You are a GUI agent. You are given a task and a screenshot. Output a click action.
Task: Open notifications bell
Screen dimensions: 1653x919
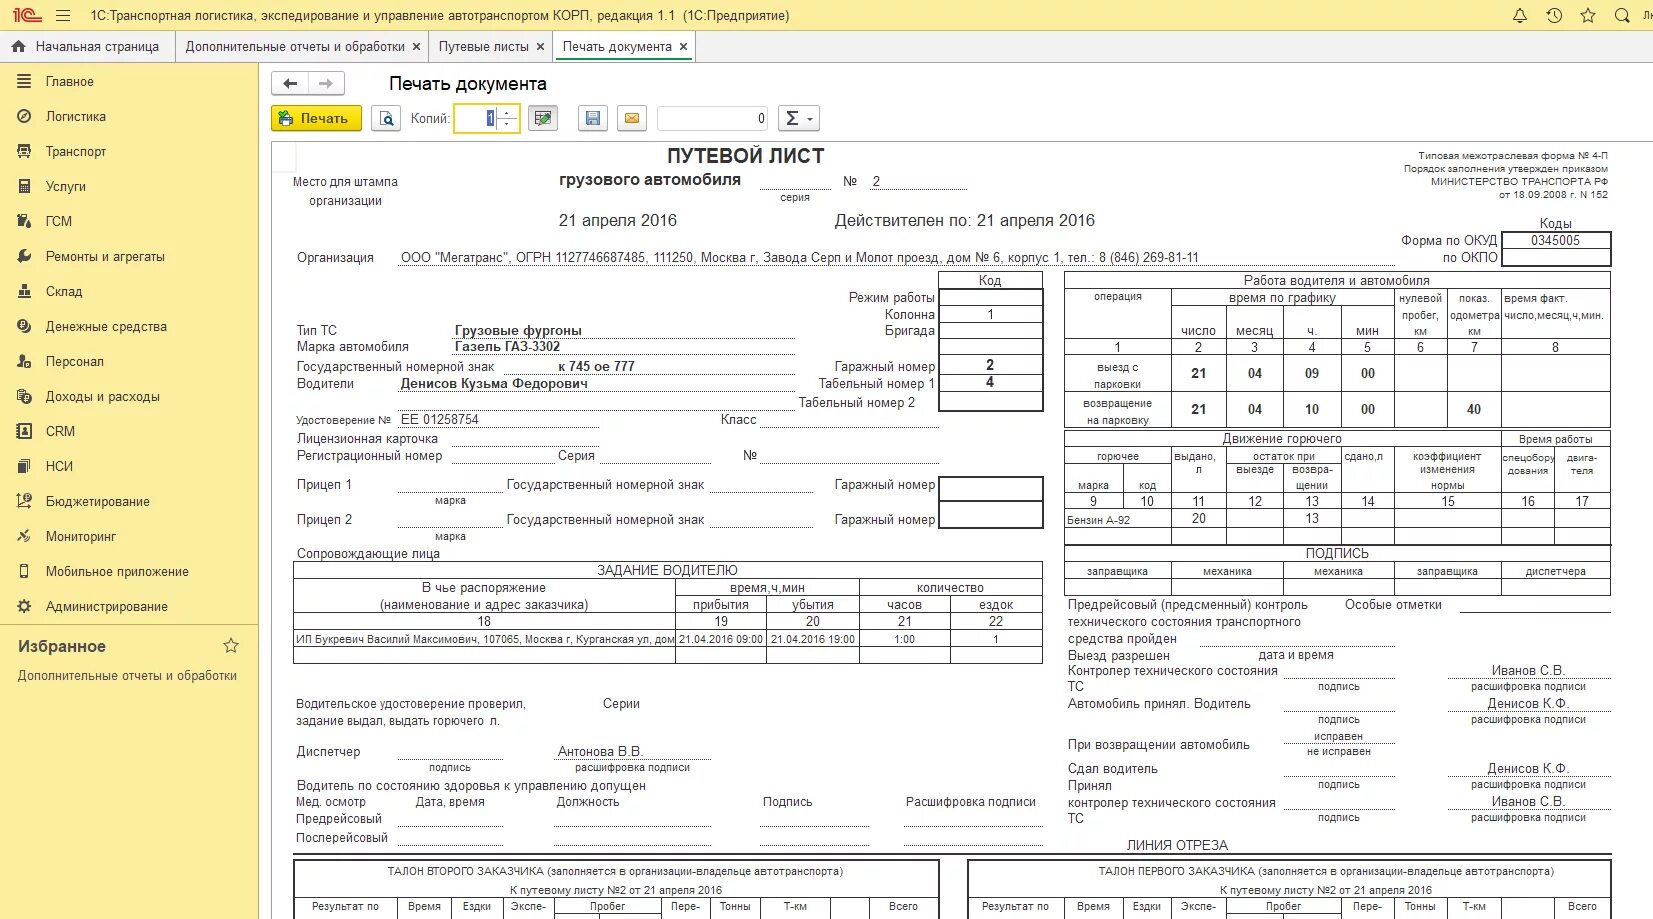click(x=1520, y=16)
